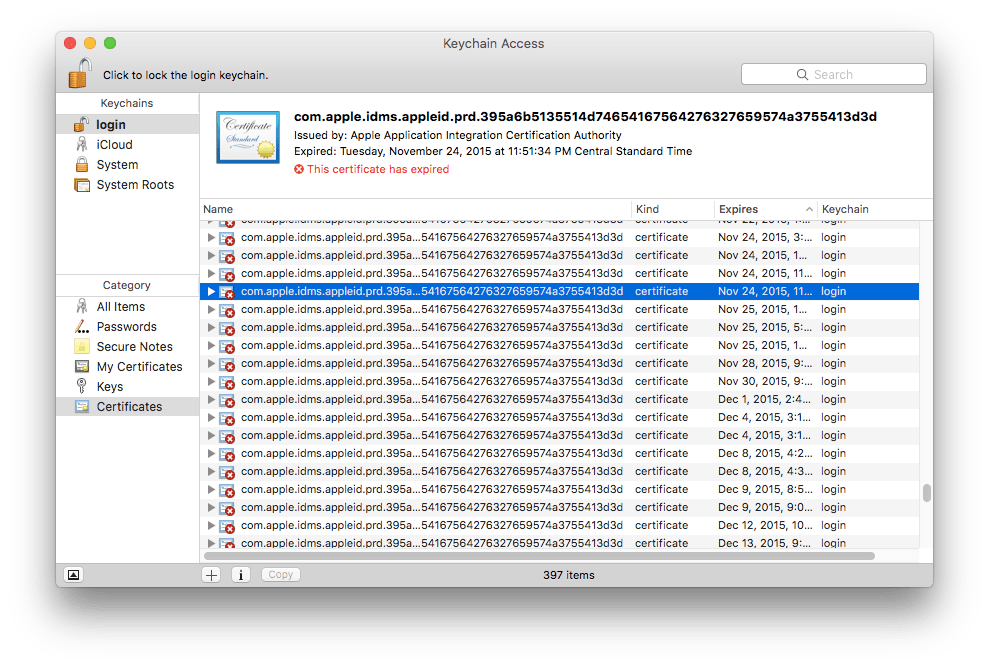This screenshot has height=667, width=989.
Task: Click the 'Expired: Tuesday, November 24, 2015' line
Action: [x=493, y=151]
